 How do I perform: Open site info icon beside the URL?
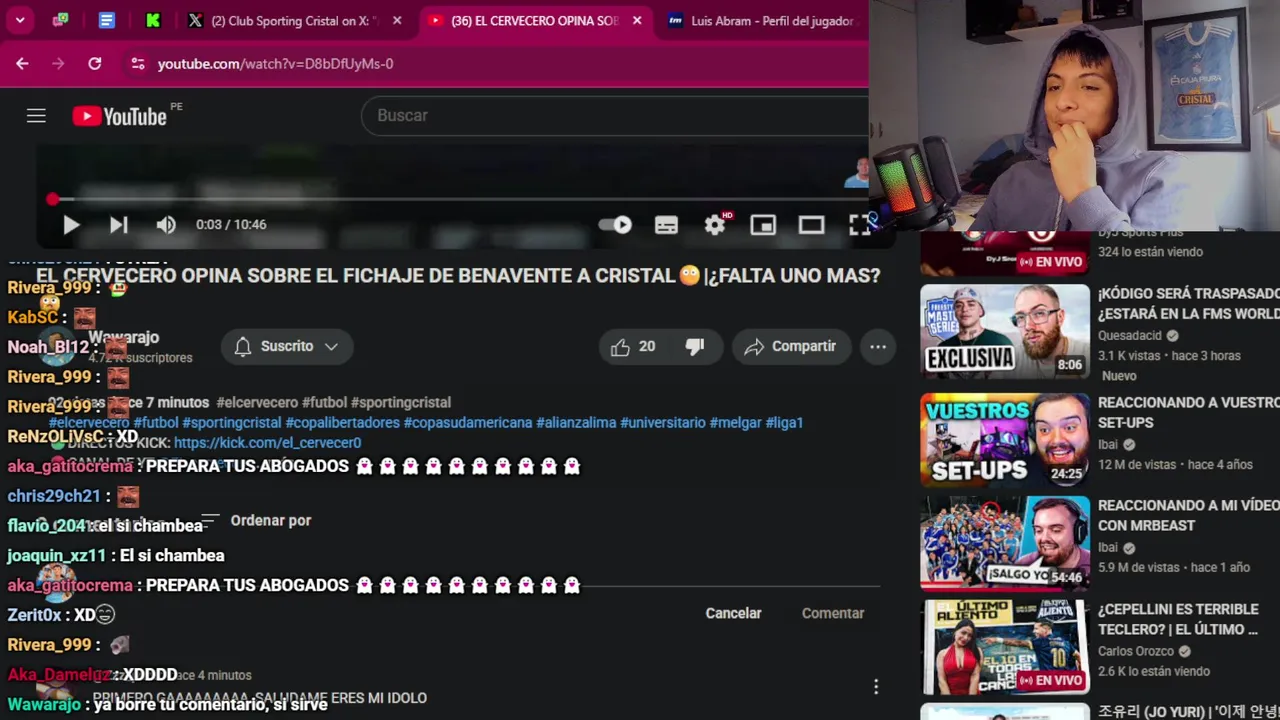(x=138, y=63)
